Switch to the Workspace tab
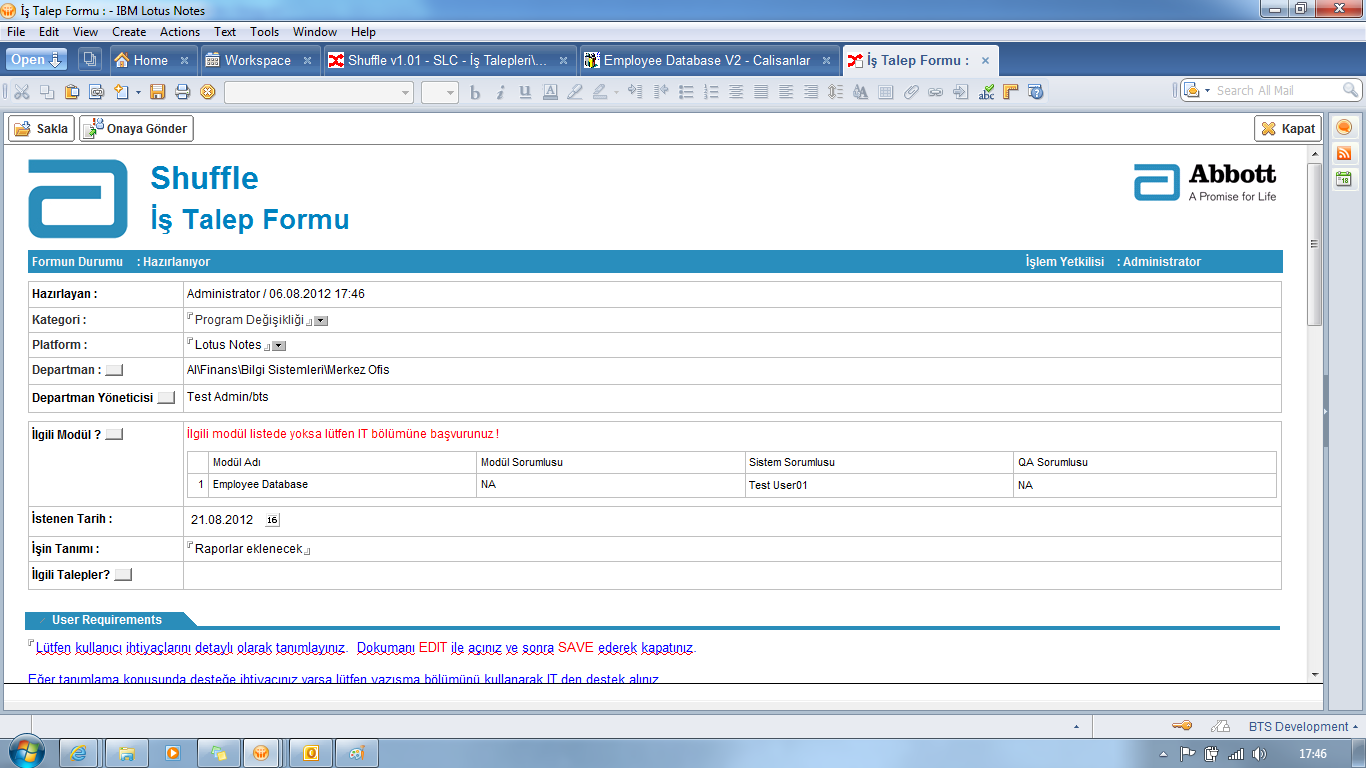The width and height of the screenshot is (1366, 768). point(258,60)
